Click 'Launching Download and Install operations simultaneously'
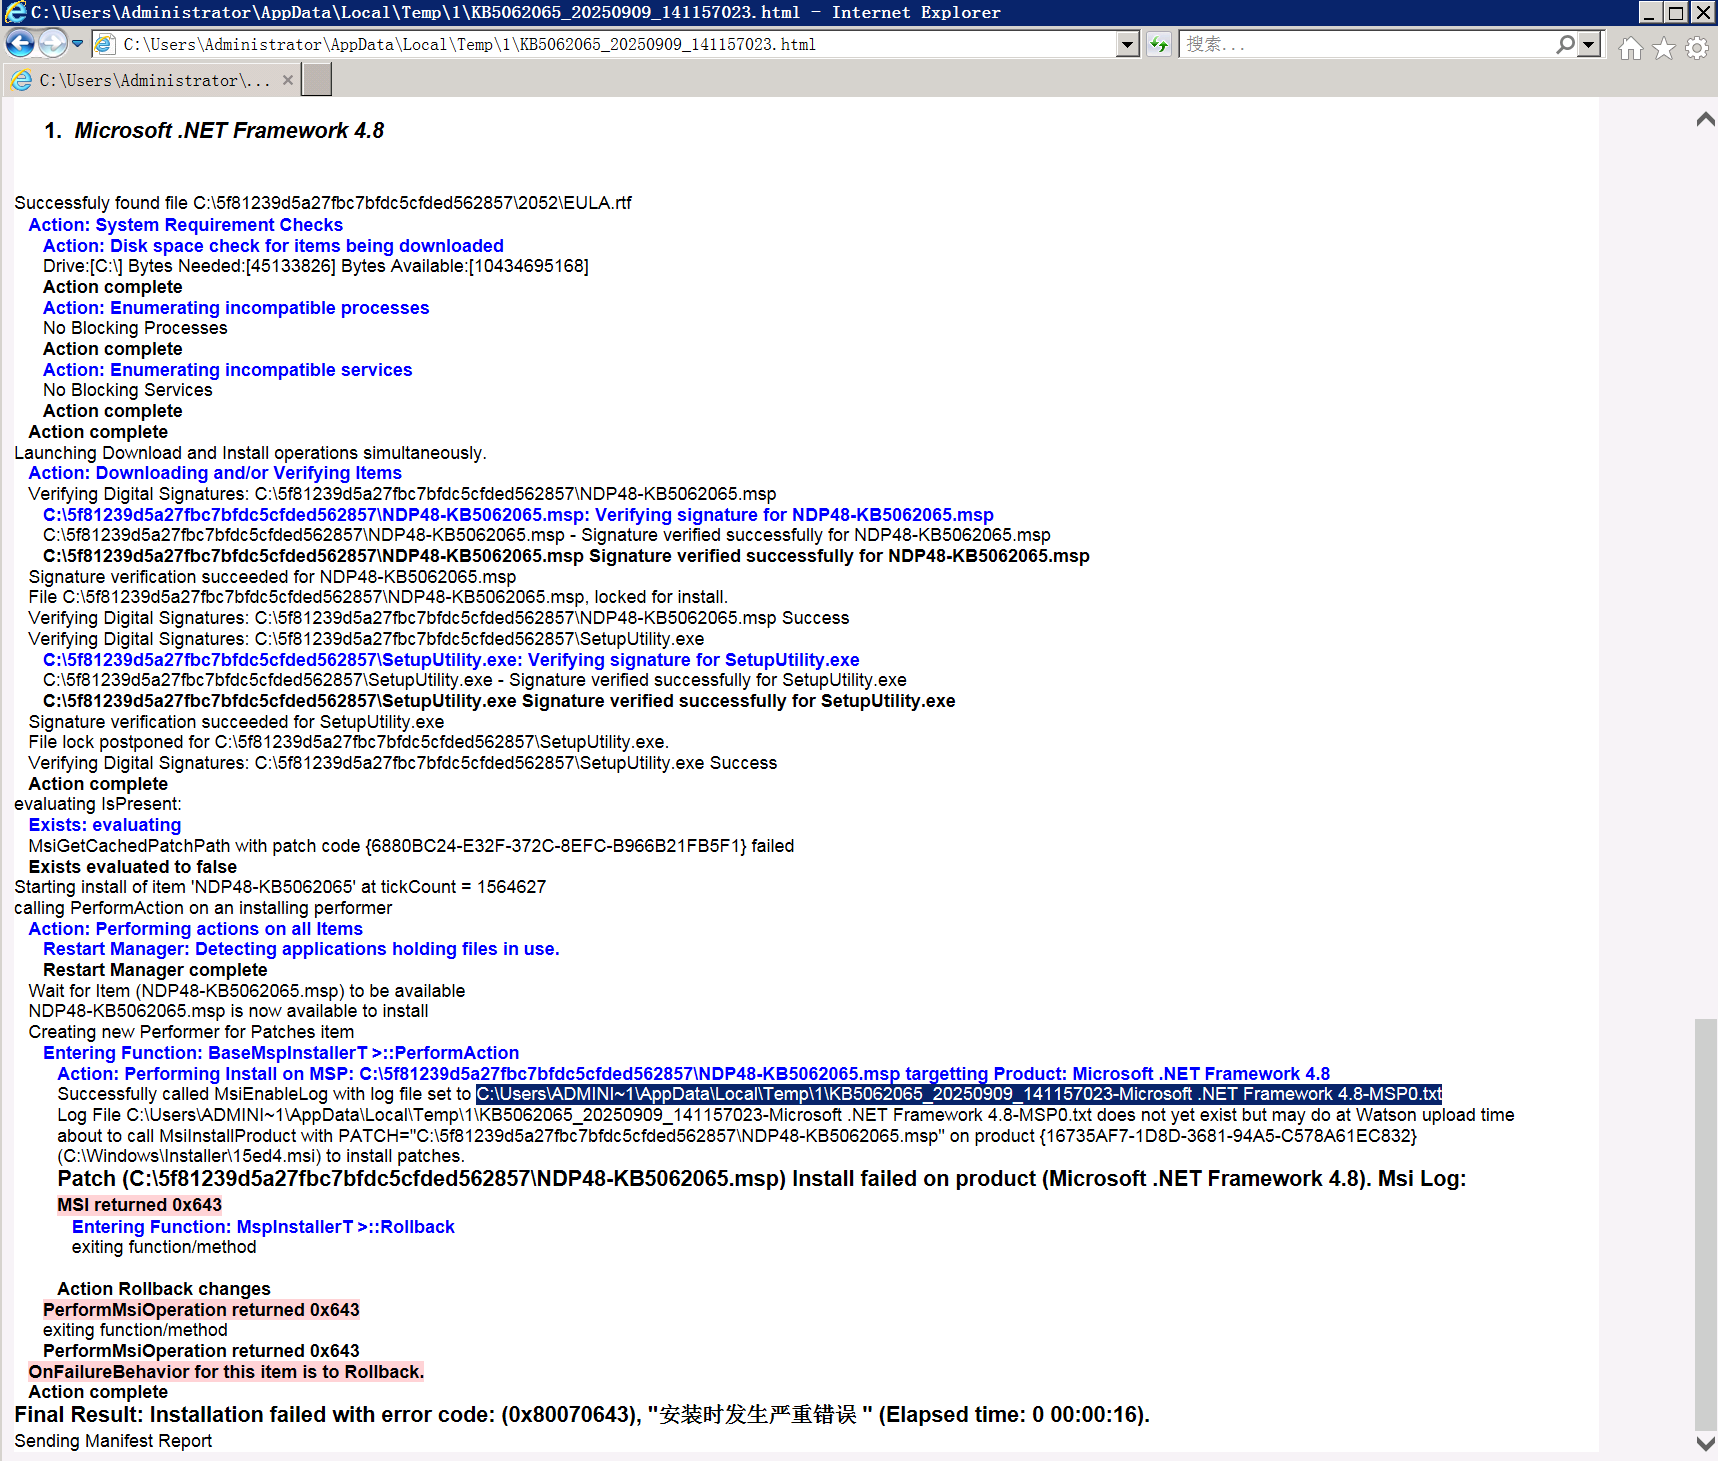This screenshot has height=1461, width=1718. 250,453
